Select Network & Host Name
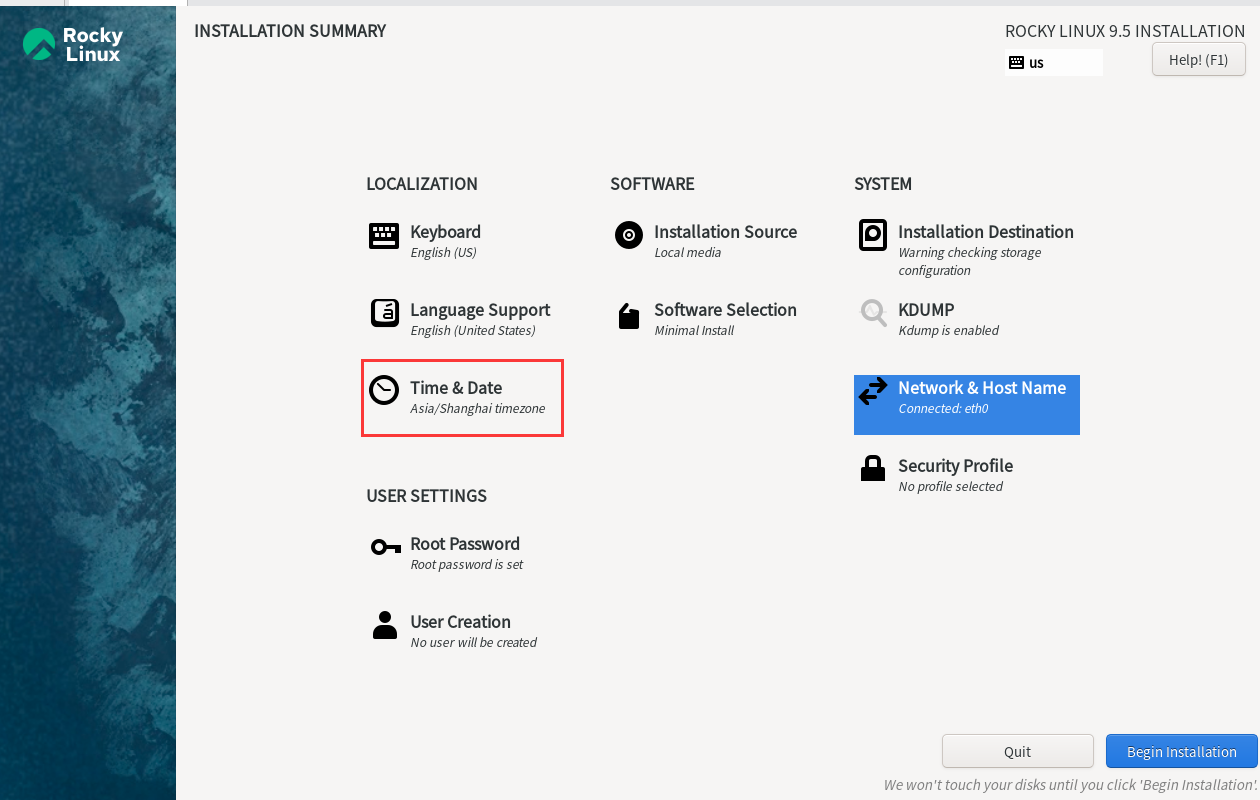The width and height of the screenshot is (1260, 800). click(x=967, y=405)
